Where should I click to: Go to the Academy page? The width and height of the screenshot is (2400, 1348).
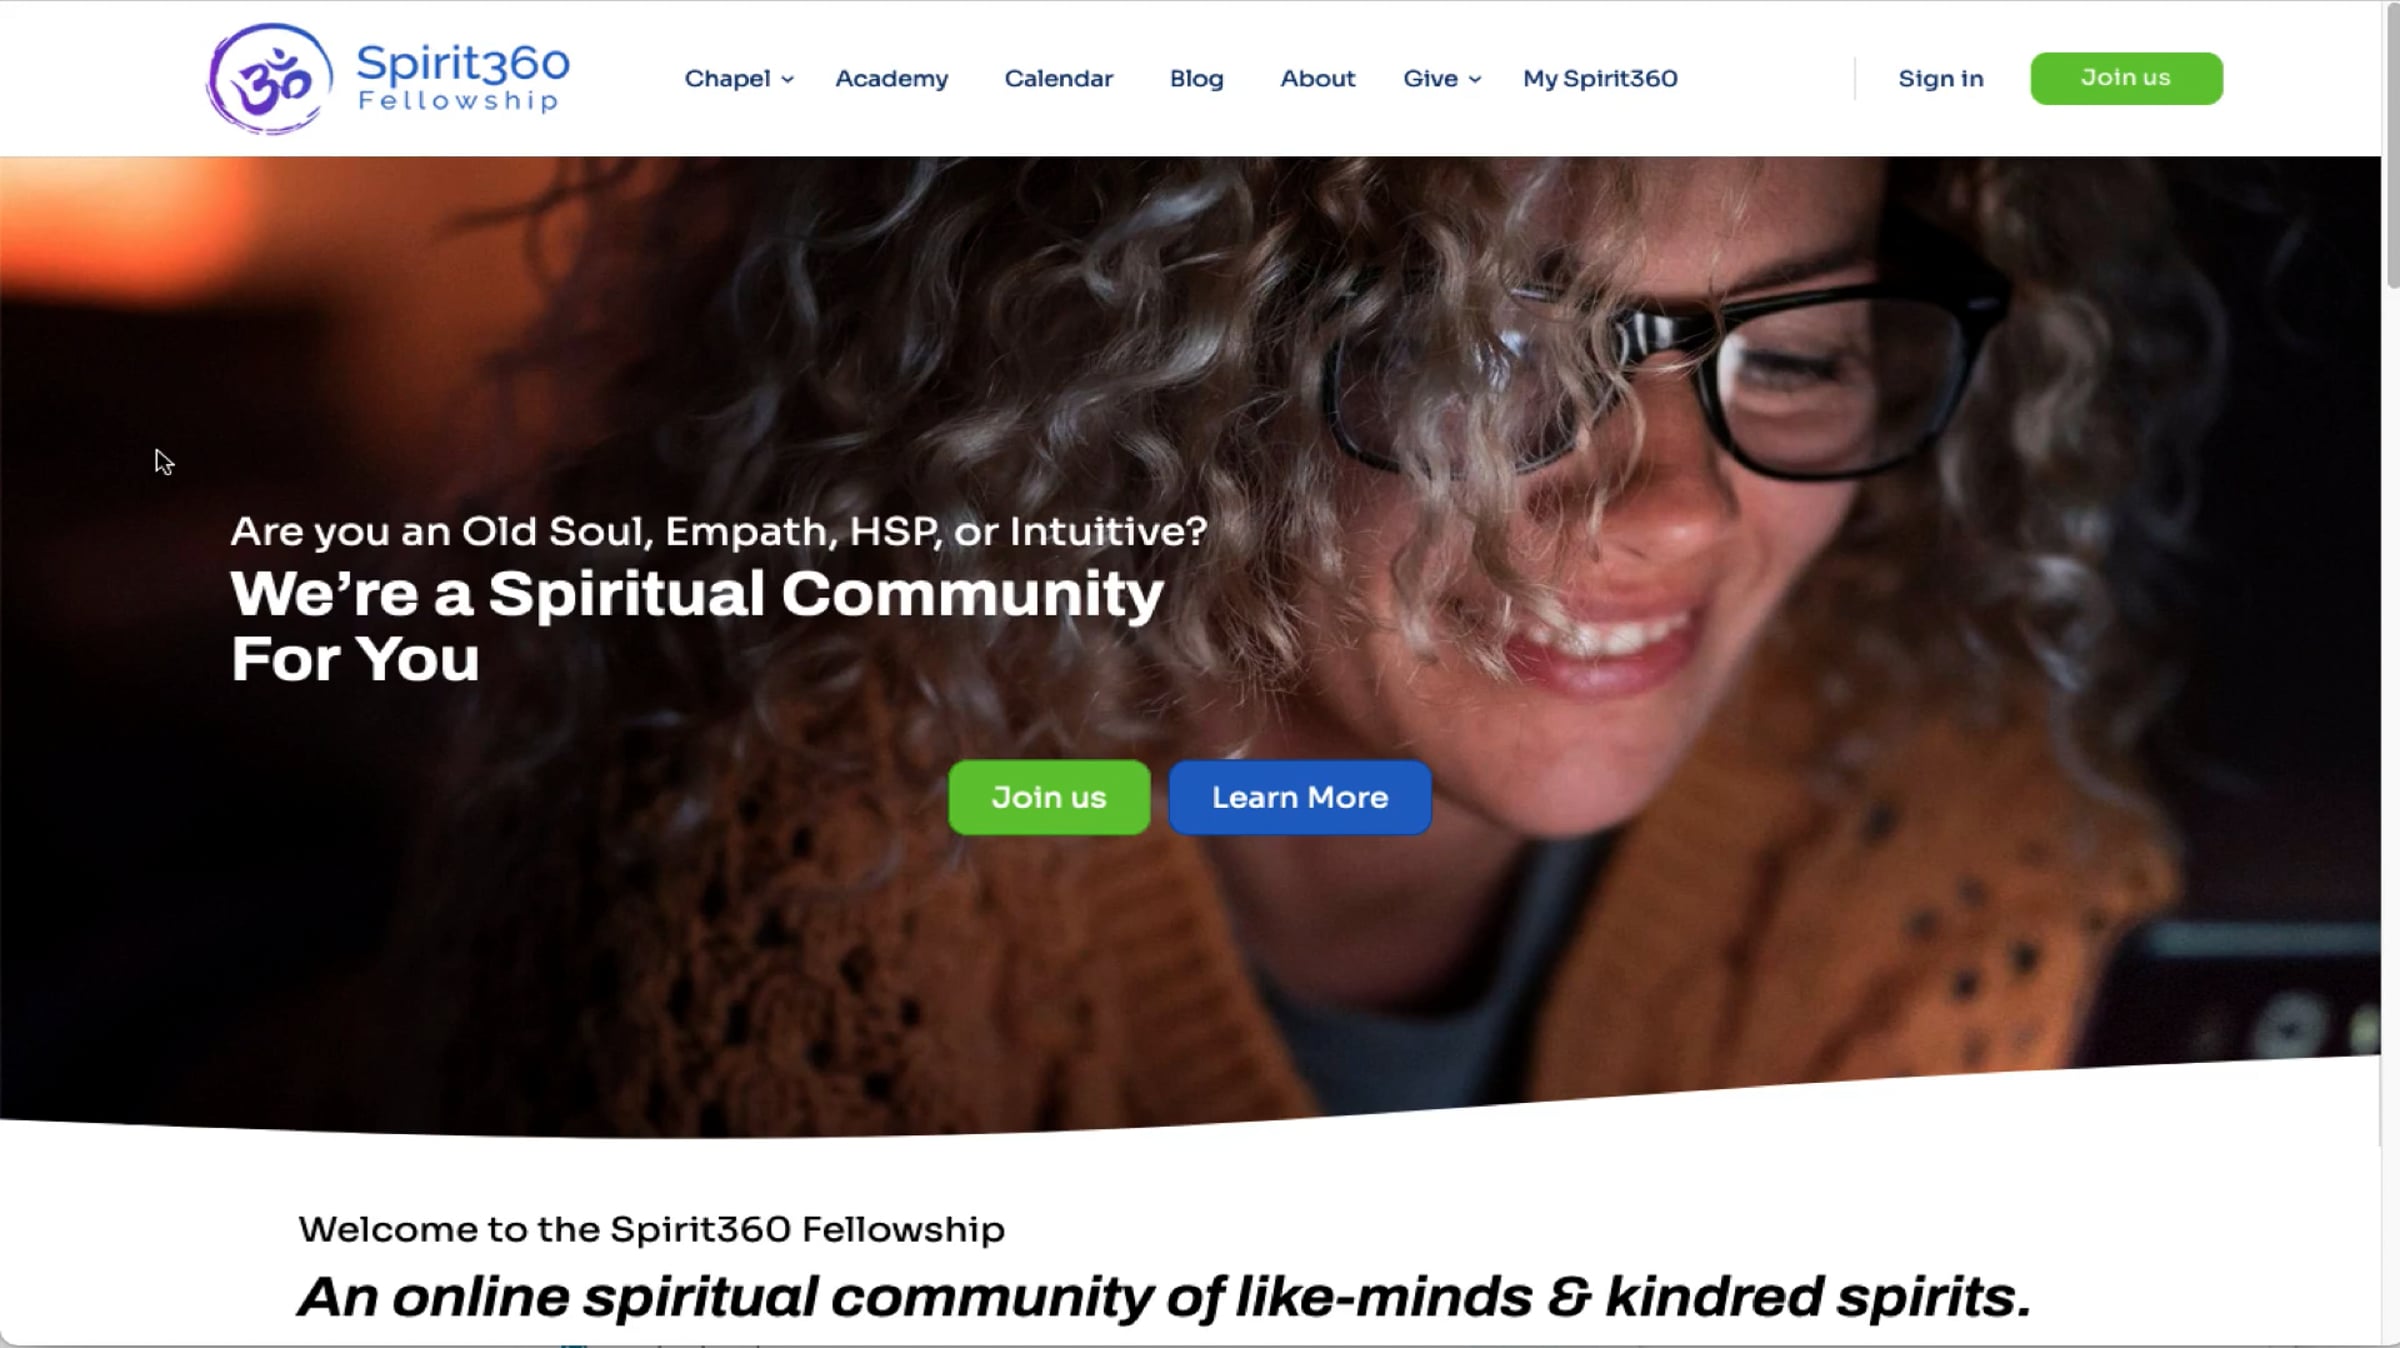point(891,78)
